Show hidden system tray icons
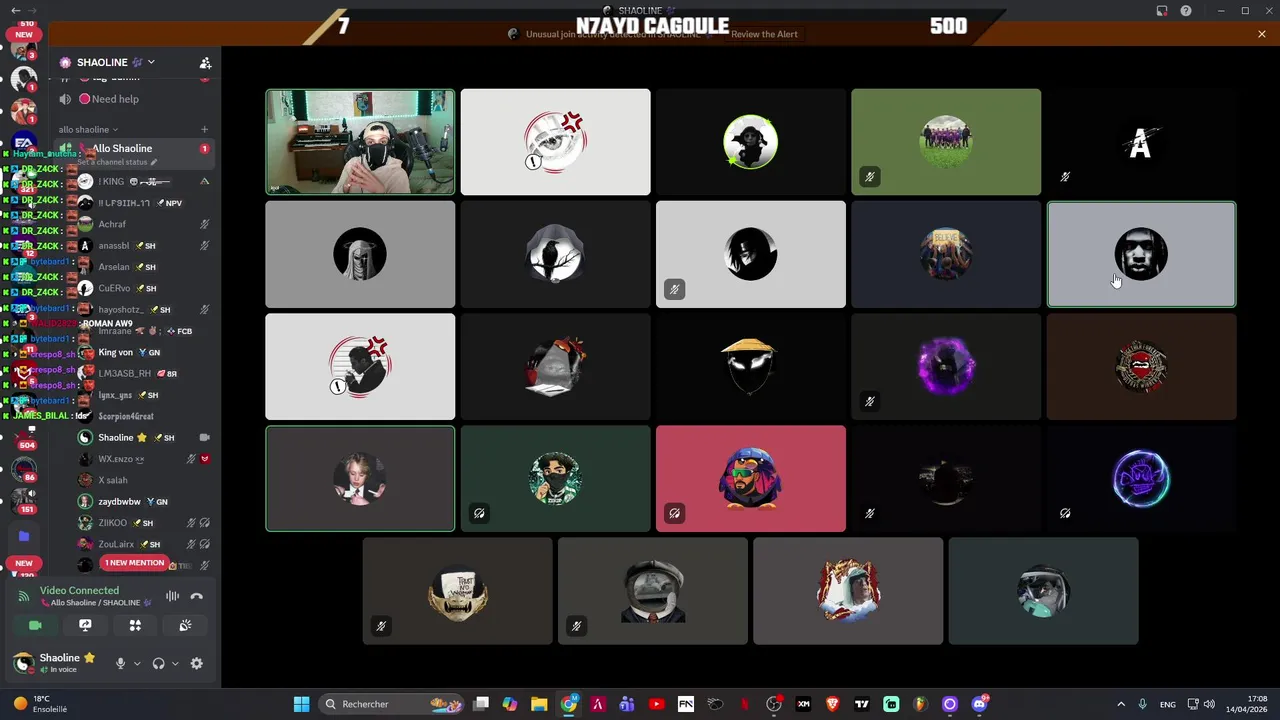The image size is (1280, 720). pos(1120,704)
